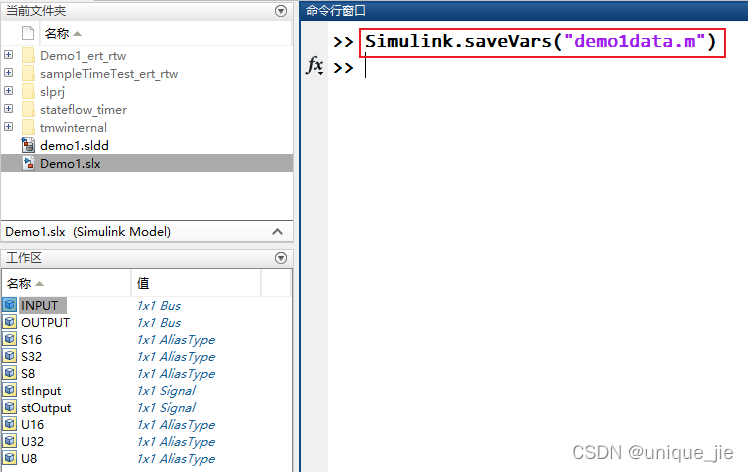Select the U8 workspace variable
Image resolution: width=748 pixels, height=472 pixels.
click(x=29, y=459)
